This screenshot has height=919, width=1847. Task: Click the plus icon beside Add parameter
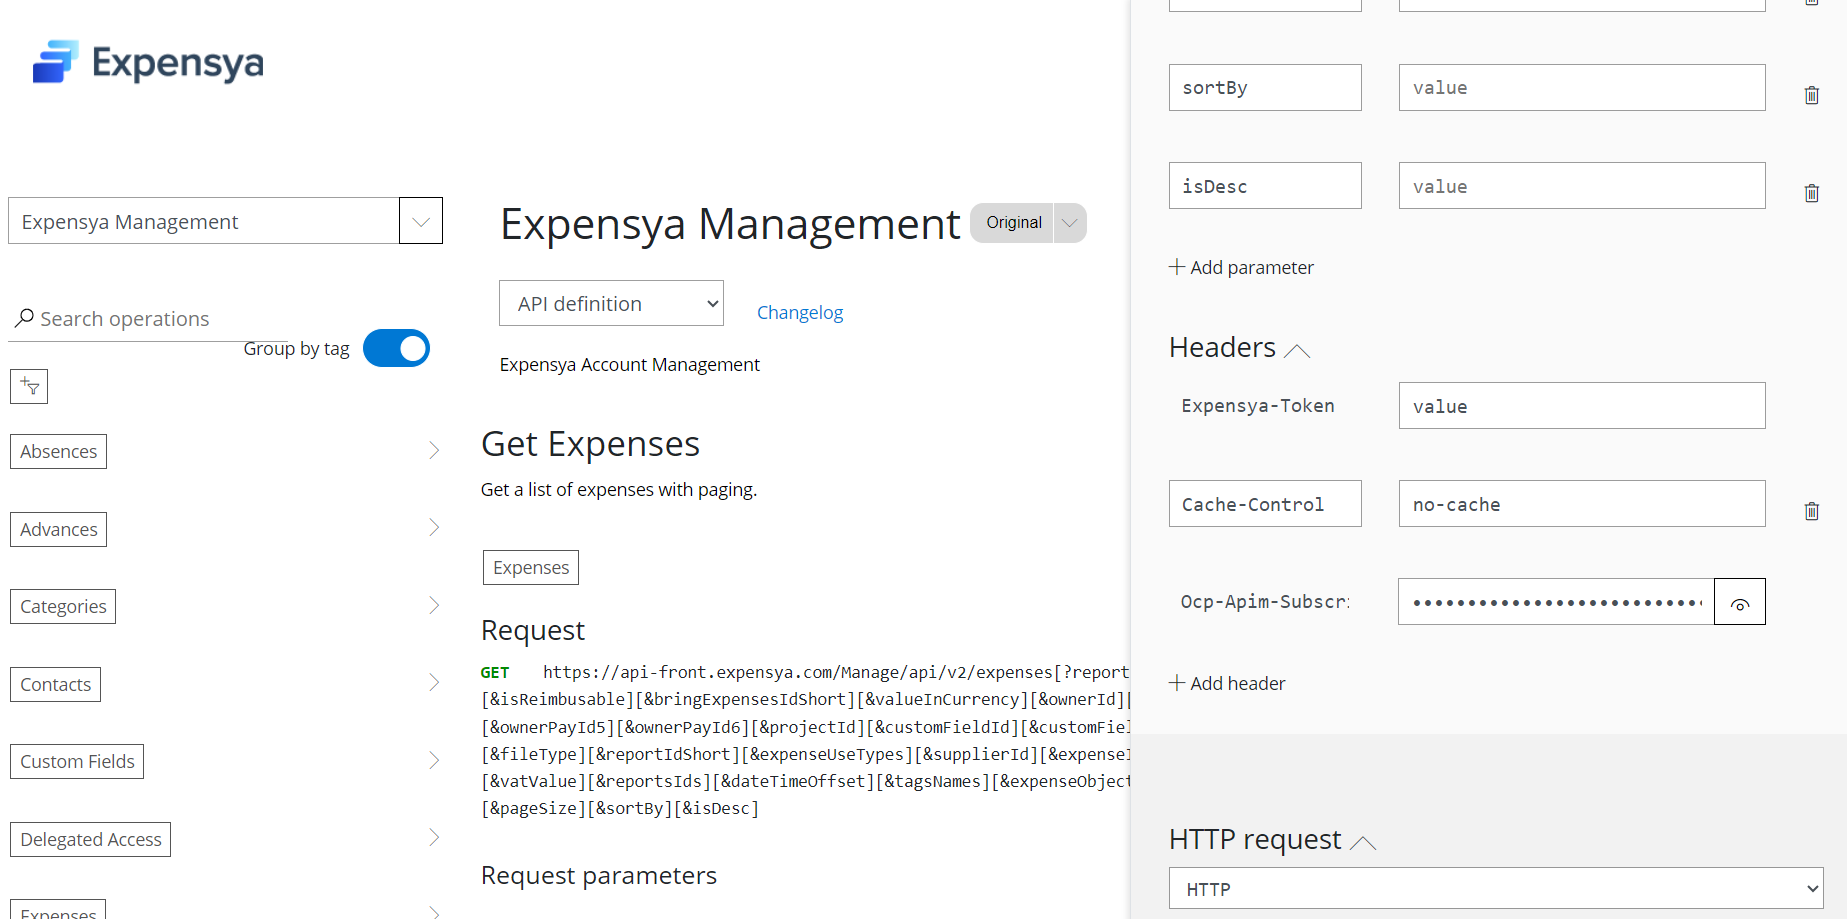point(1177,267)
